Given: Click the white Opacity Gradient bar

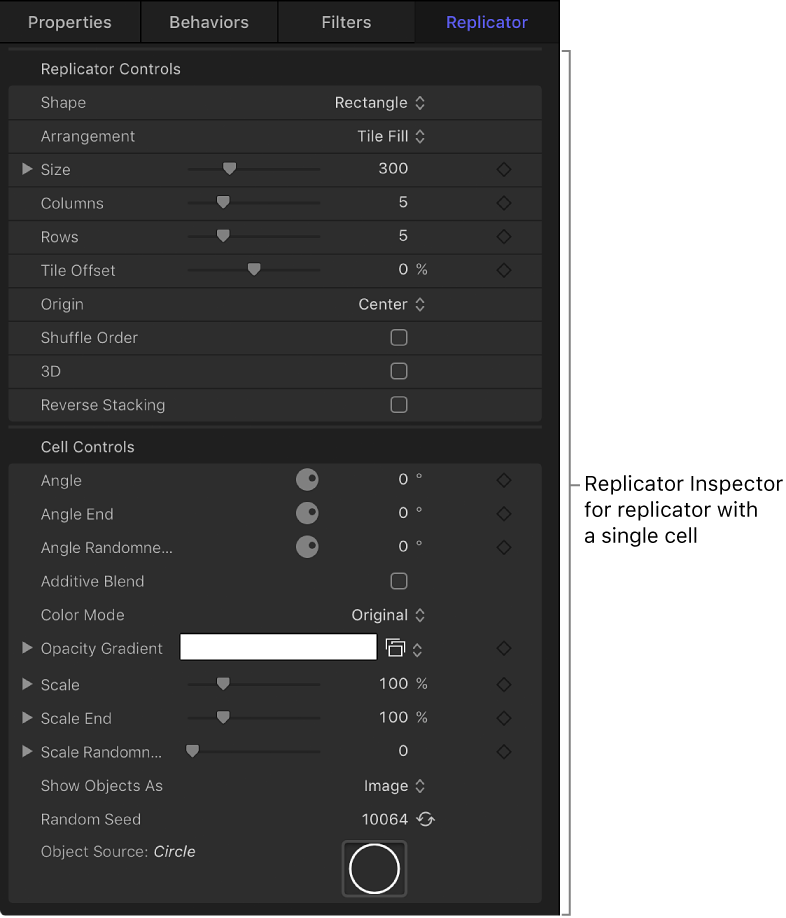Looking at the screenshot, I should pos(277,647).
